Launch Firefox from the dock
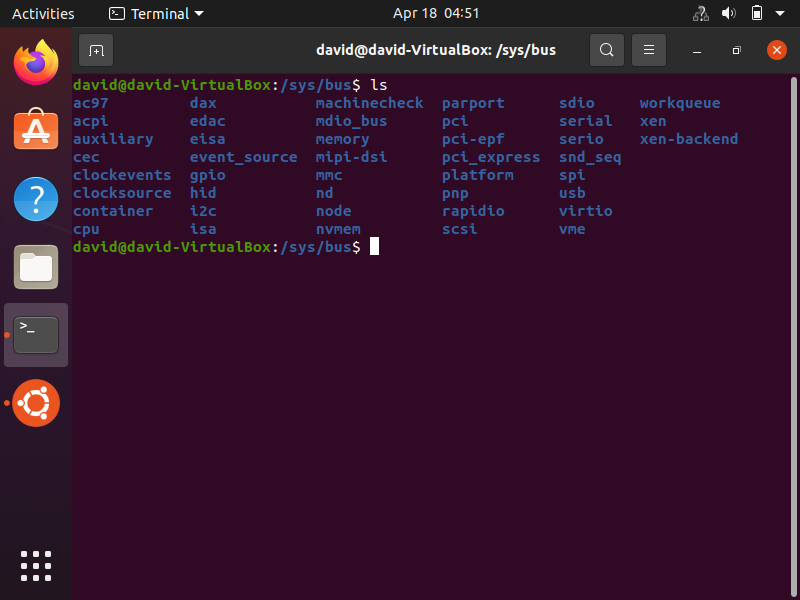This screenshot has height=600, width=800. [36, 63]
